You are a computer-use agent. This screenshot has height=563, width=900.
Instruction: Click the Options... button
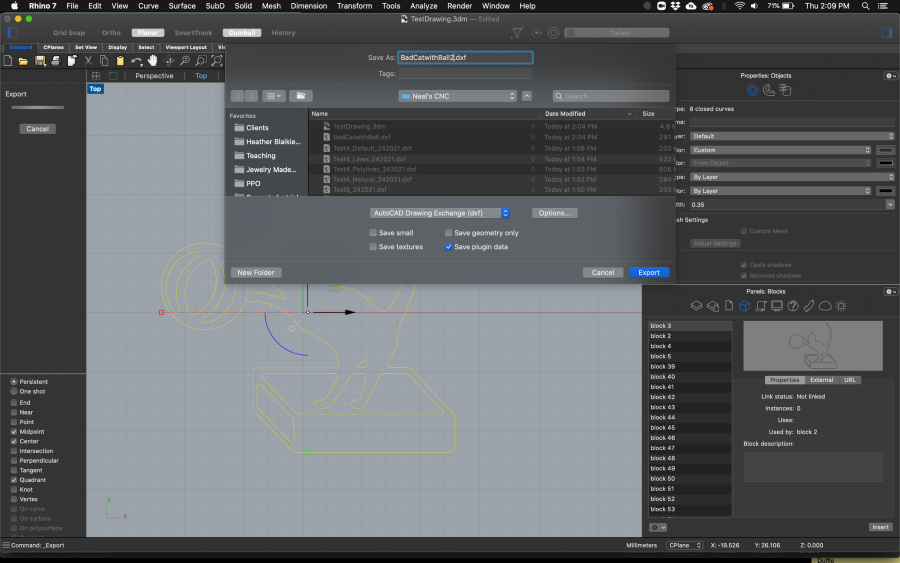tap(554, 213)
